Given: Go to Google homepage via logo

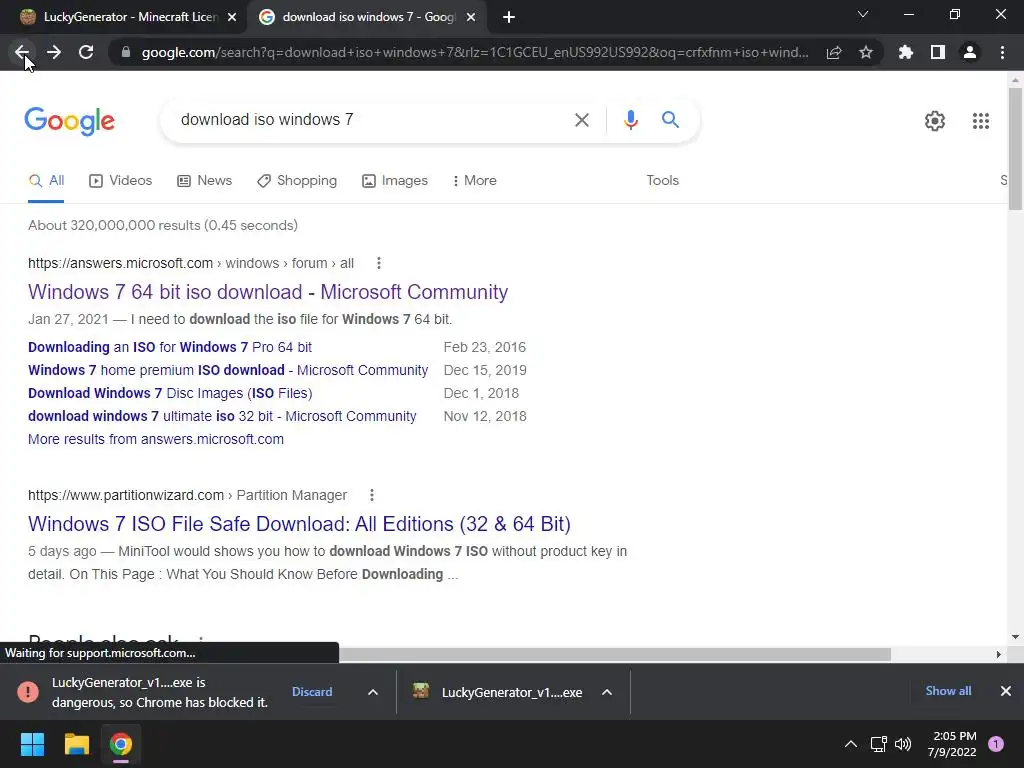Looking at the screenshot, I should pyautogui.click(x=69, y=121).
